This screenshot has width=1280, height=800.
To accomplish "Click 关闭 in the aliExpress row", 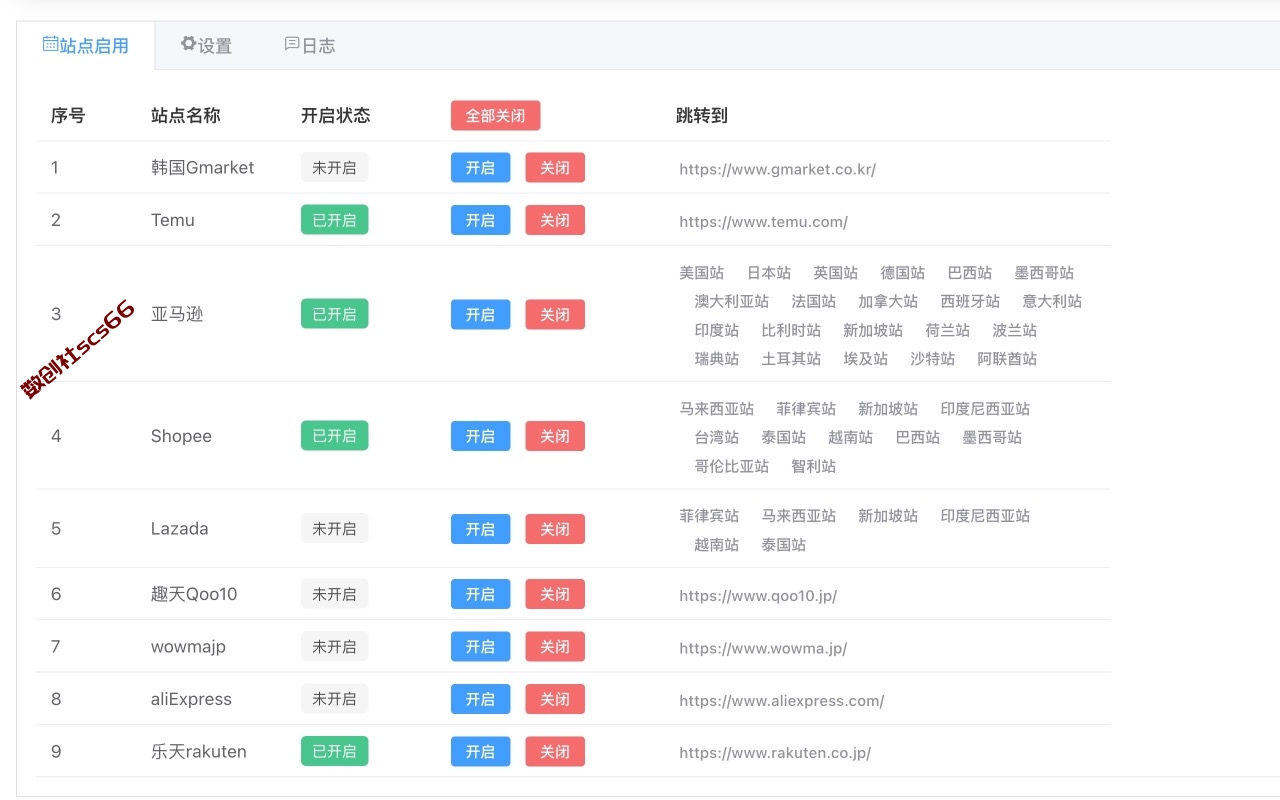I will (555, 699).
